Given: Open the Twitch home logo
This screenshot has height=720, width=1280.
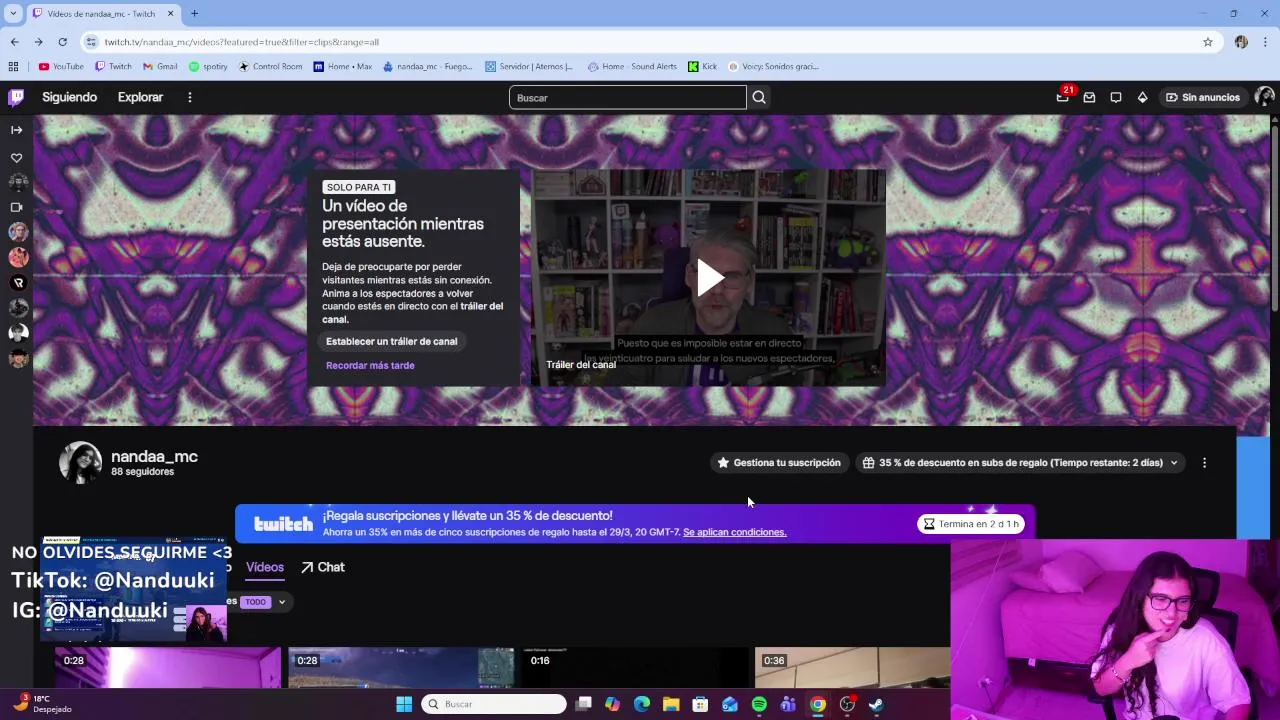Looking at the screenshot, I should pos(16,97).
